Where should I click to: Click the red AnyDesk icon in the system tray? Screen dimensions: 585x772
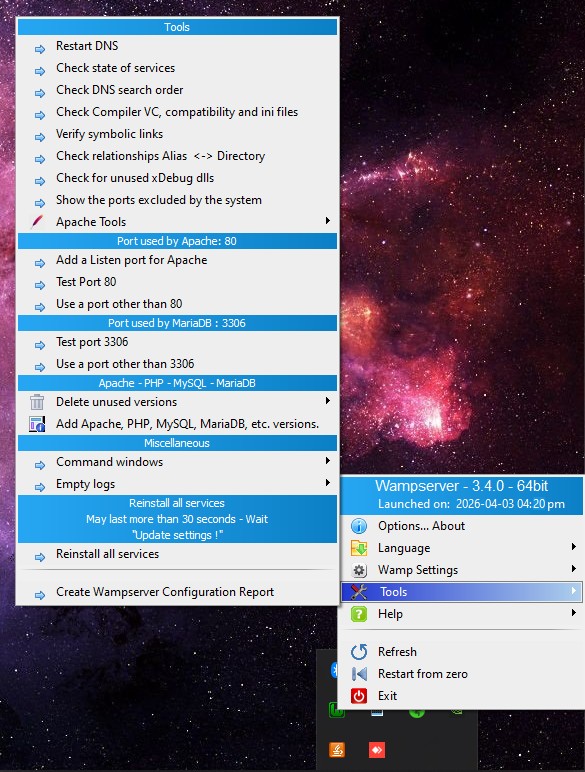[377, 750]
